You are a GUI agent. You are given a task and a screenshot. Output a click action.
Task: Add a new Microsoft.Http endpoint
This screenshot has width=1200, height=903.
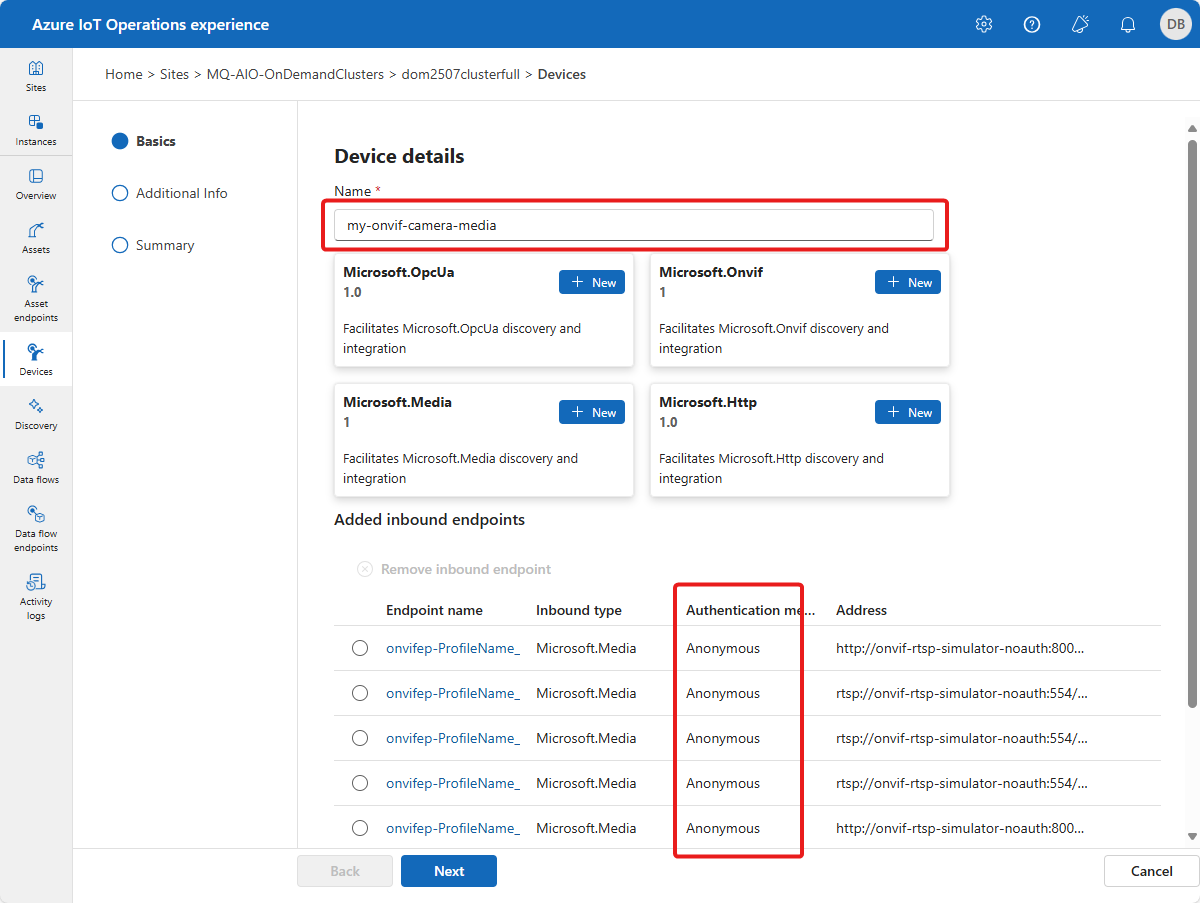tap(908, 412)
